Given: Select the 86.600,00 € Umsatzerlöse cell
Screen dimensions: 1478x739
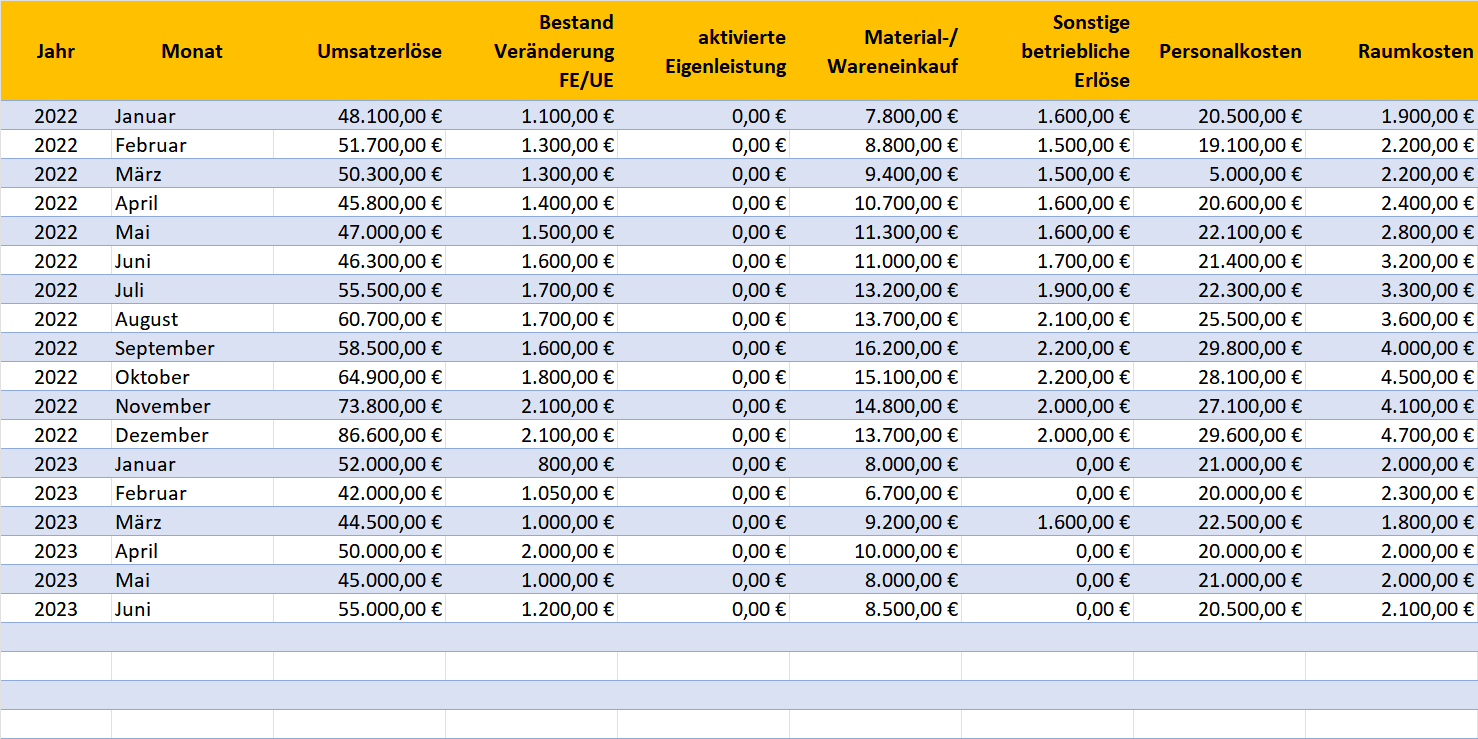Looking at the screenshot, I should (x=379, y=435).
